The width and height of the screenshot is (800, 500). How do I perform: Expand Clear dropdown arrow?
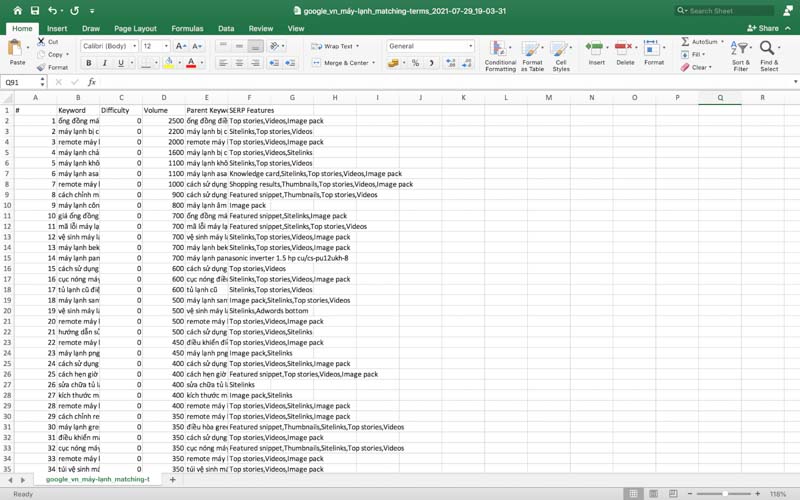click(710, 67)
